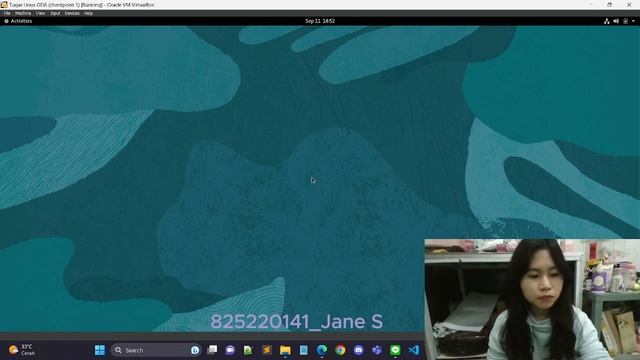The image size is (640, 360).
Task: Open the VirtualBox View menu
Action: pyautogui.click(x=40, y=13)
